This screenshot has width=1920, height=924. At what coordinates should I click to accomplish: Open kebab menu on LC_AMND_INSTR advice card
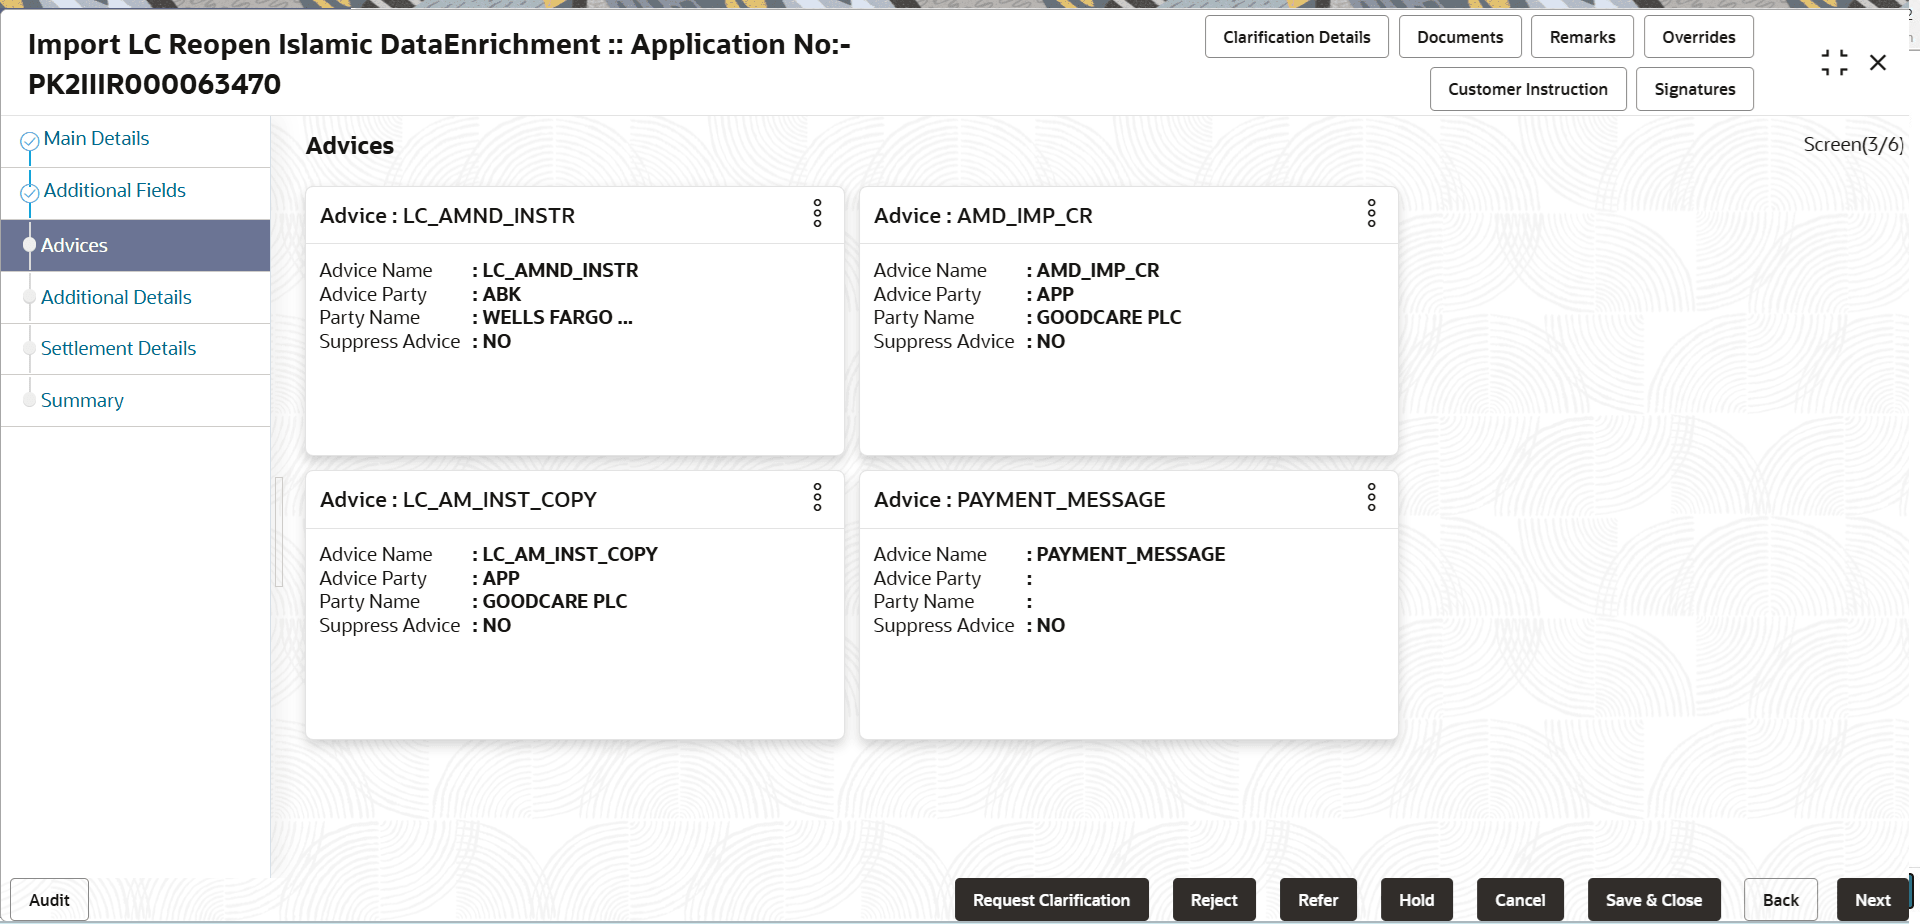tap(817, 213)
